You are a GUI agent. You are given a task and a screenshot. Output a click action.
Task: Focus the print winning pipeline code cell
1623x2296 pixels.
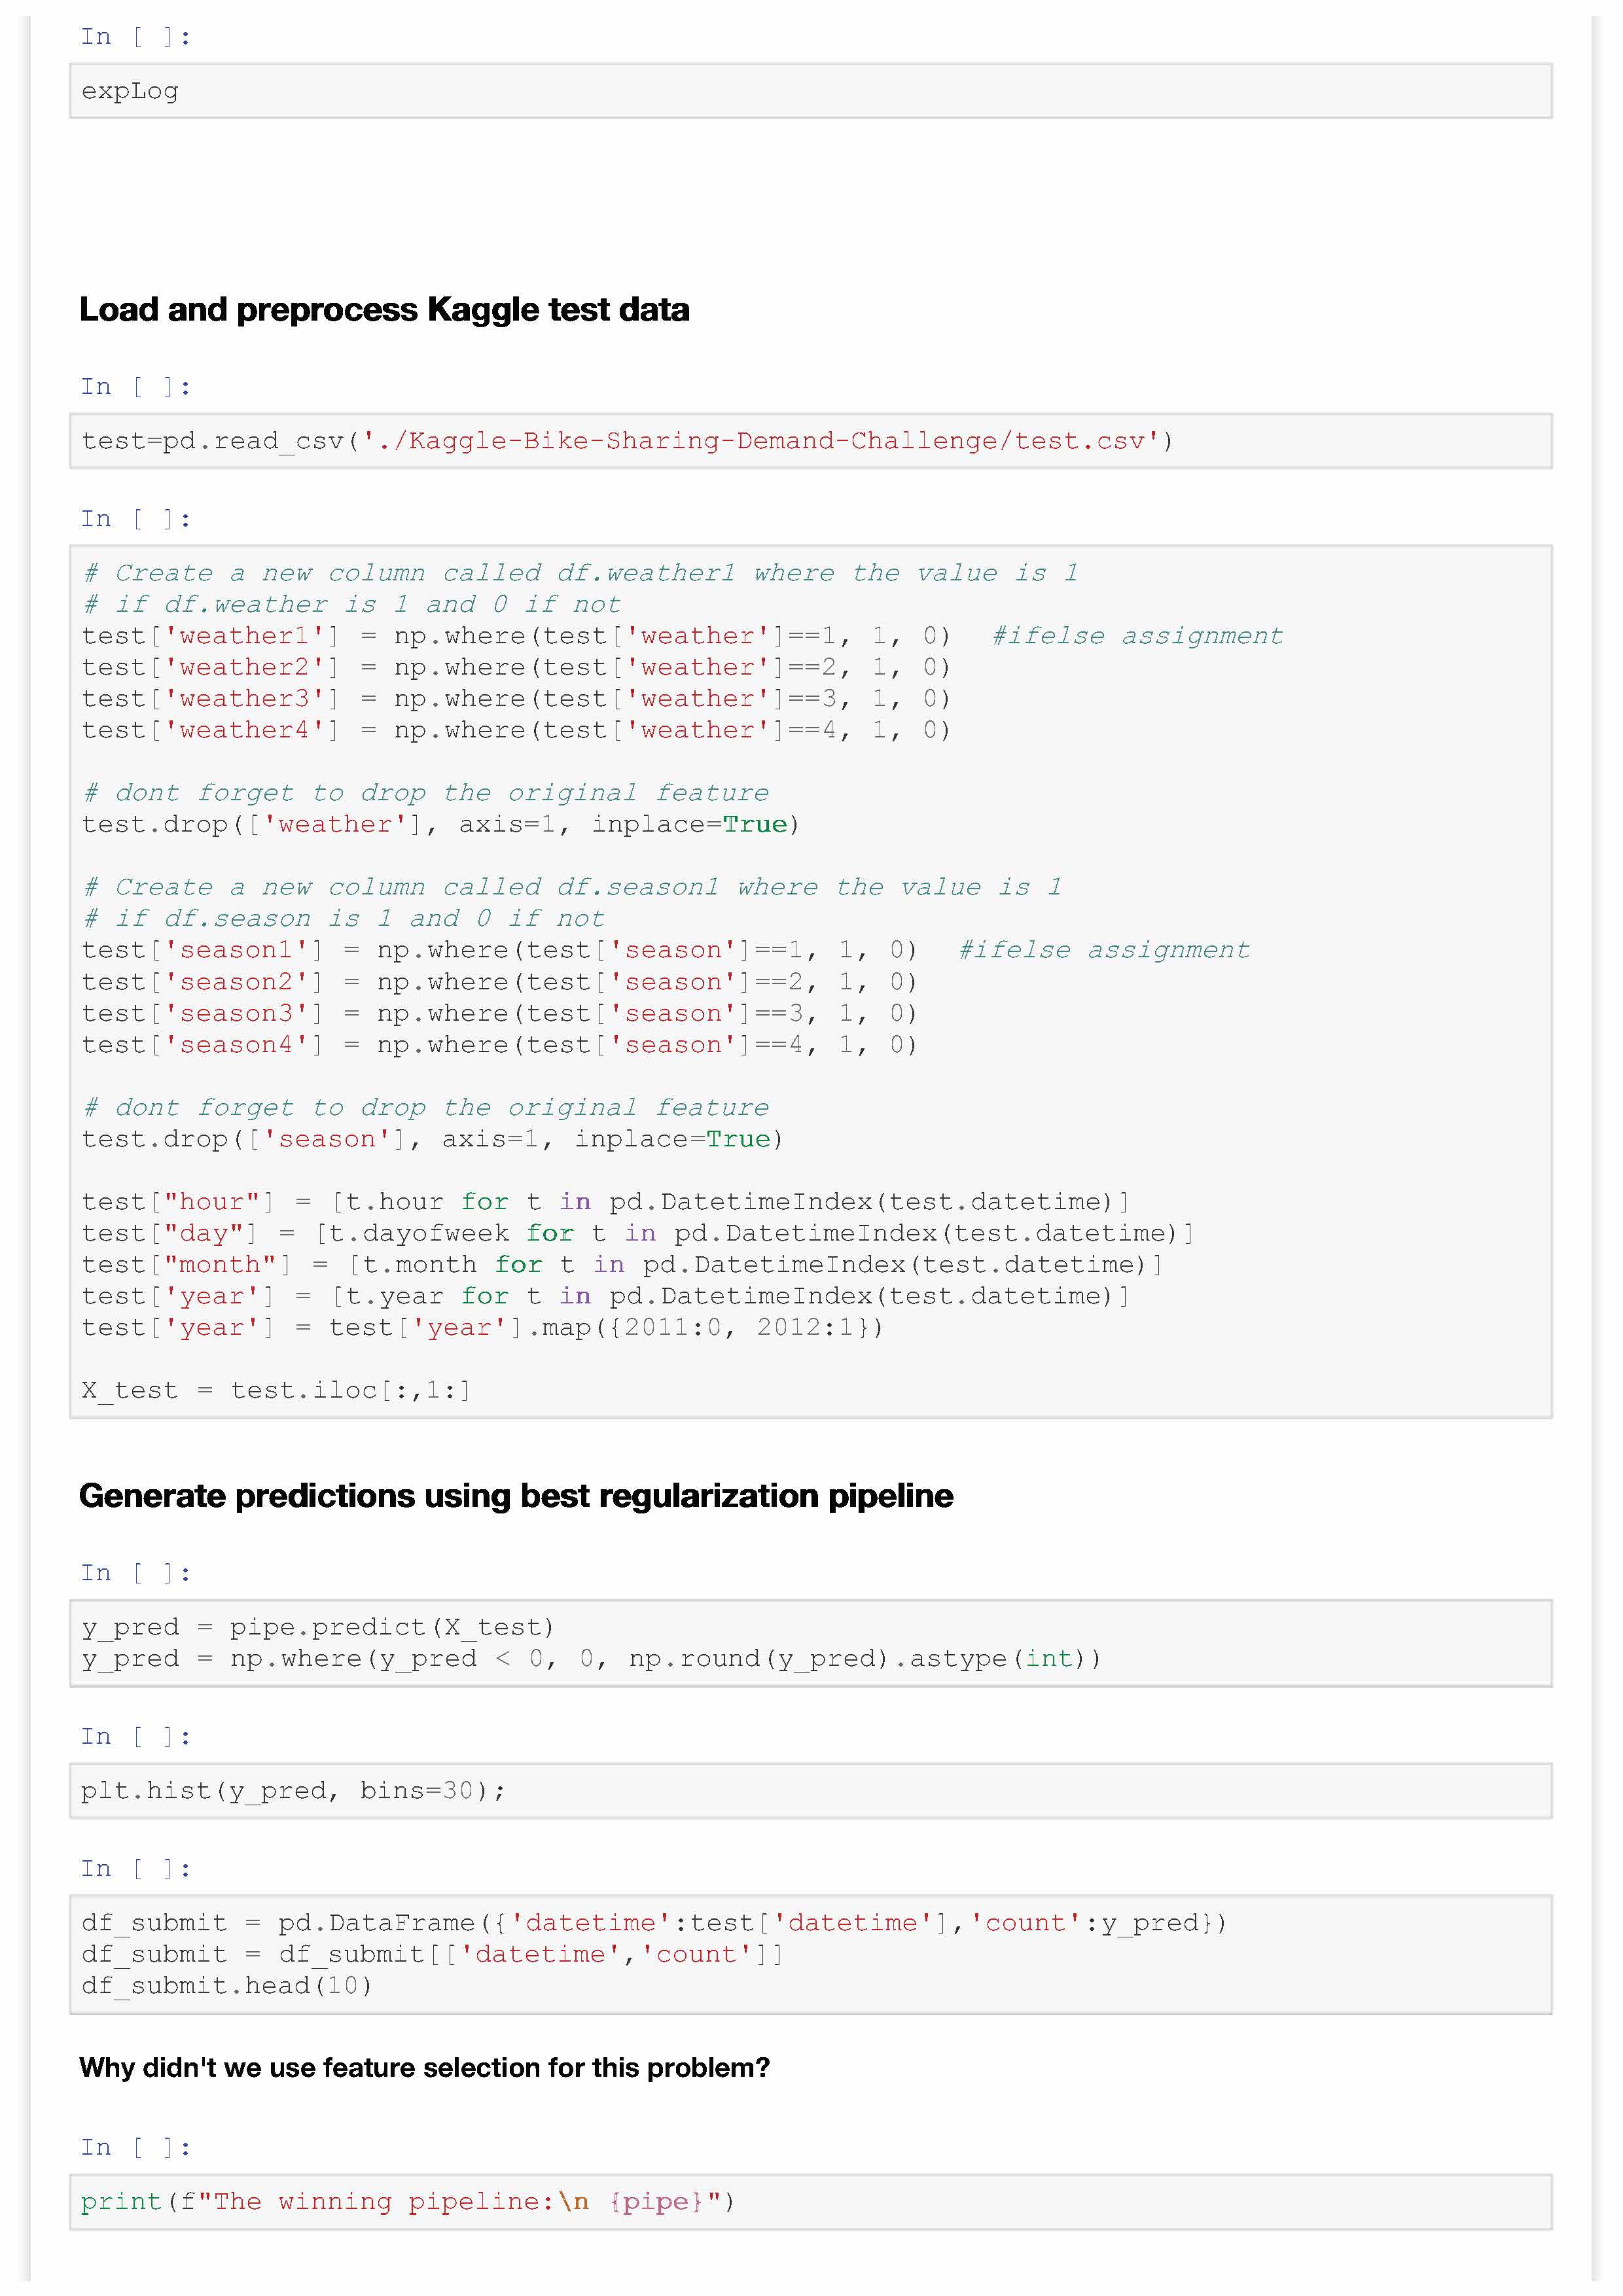[x=810, y=2202]
